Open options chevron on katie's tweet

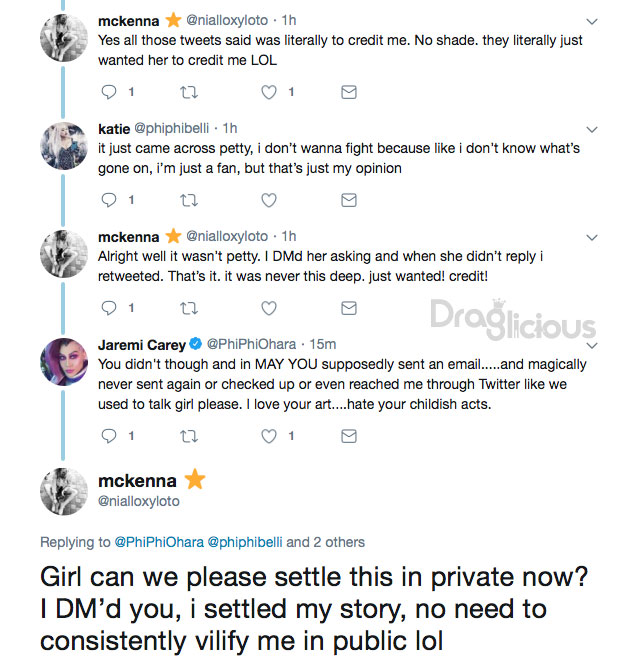(x=592, y=129)
